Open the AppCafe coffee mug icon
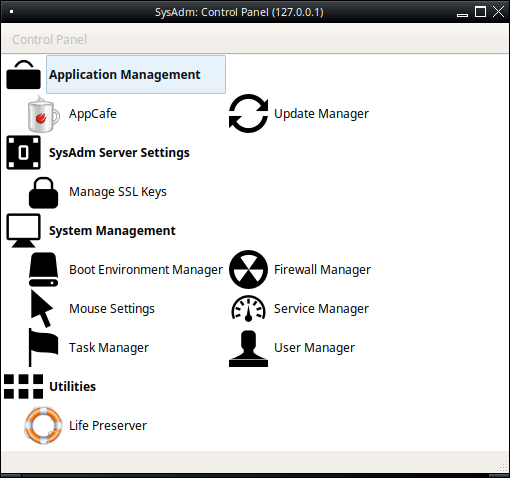This screenshot has width=510, height=478. (43, 114)
